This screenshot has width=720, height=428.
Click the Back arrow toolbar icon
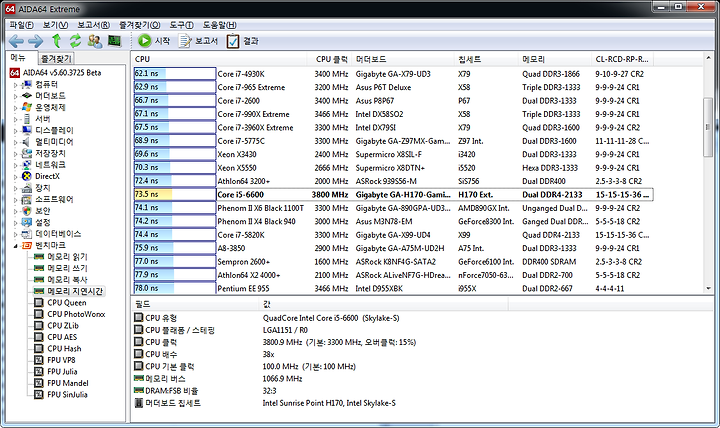click(x=16, y=41)
